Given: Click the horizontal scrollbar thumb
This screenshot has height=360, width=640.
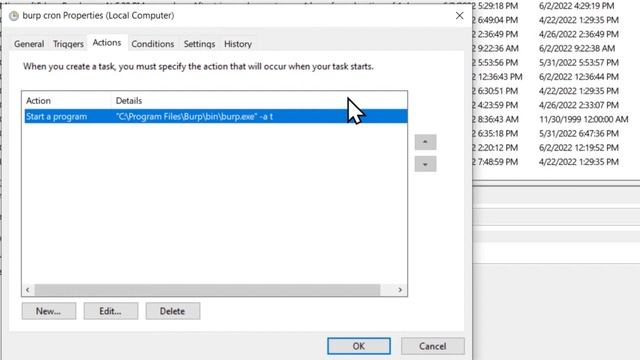Looking at the screenshot, I should click(207, 290).
